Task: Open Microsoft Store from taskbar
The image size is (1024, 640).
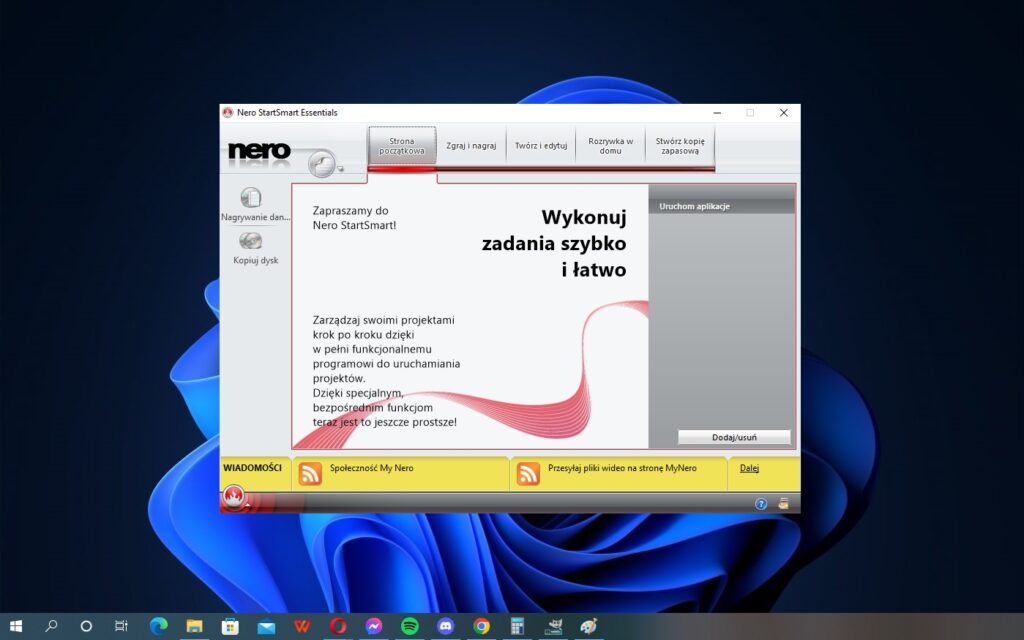Action: 230,626
